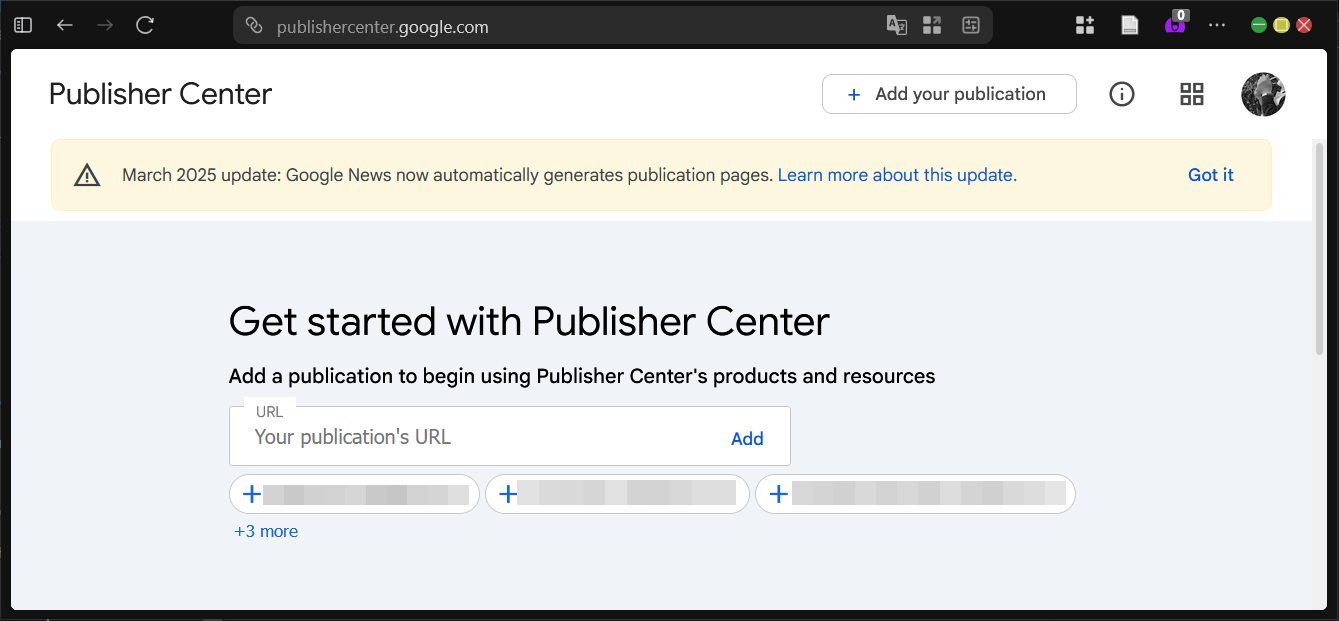Open the Google apps grid in Publisher Center
Screen dimensions: 1339x621
(1191, 94)
